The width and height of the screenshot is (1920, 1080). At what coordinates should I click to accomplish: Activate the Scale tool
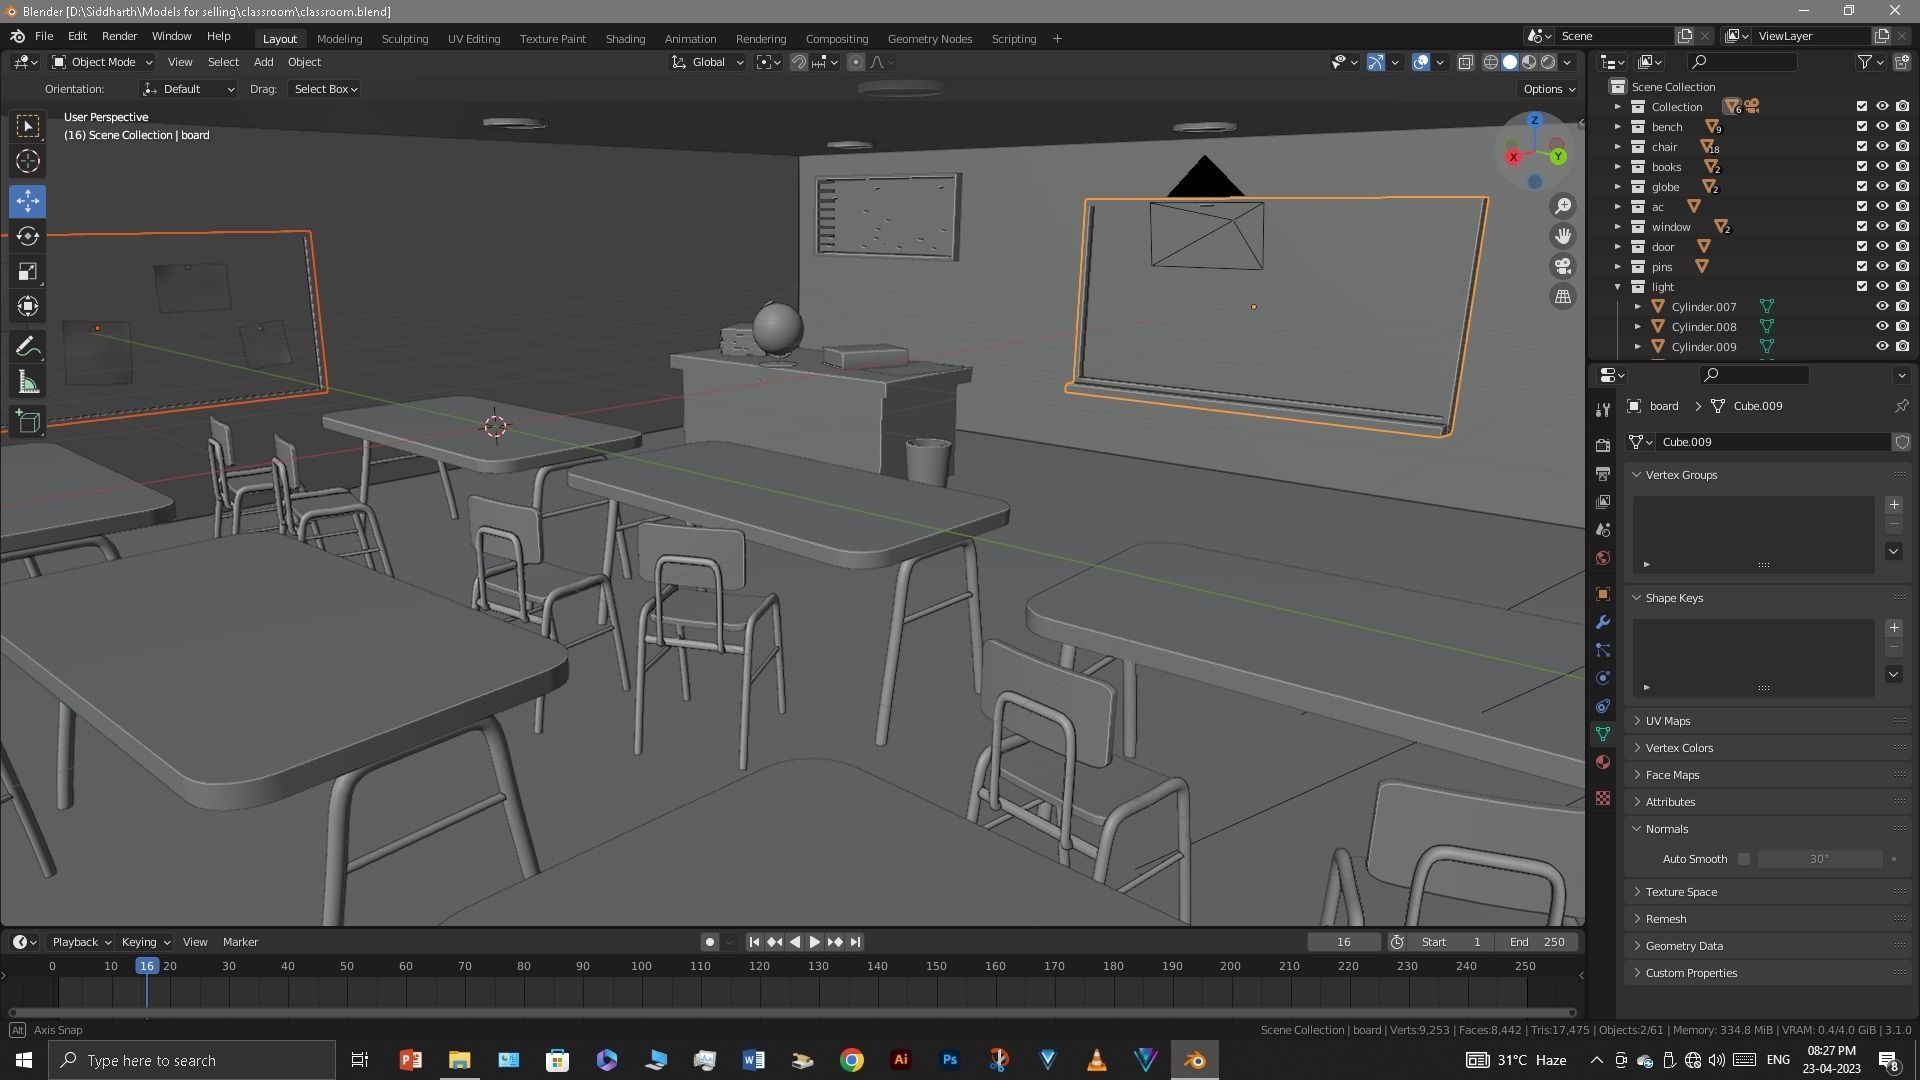pyautogui.click(x=28, y=272)
